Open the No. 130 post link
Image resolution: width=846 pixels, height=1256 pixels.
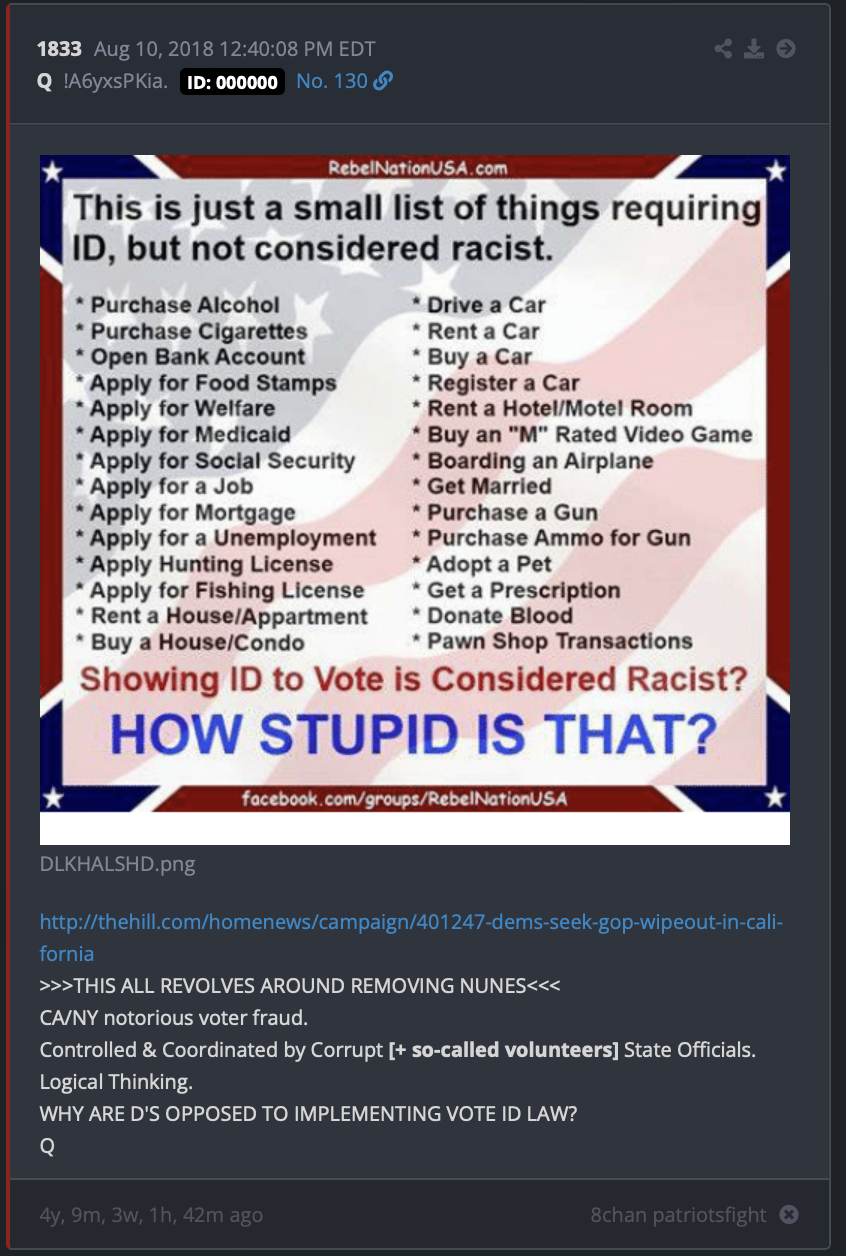332,82
